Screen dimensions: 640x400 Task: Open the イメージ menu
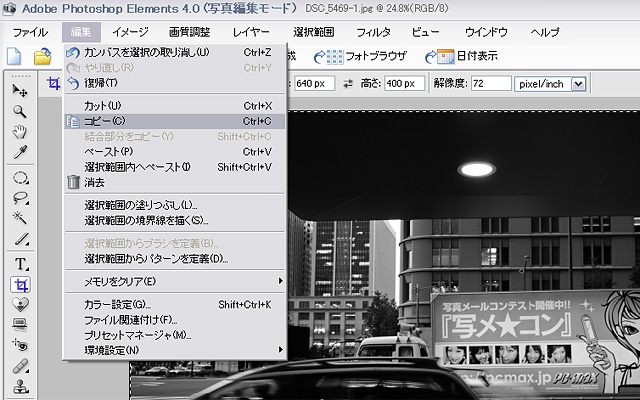[130, 32]
